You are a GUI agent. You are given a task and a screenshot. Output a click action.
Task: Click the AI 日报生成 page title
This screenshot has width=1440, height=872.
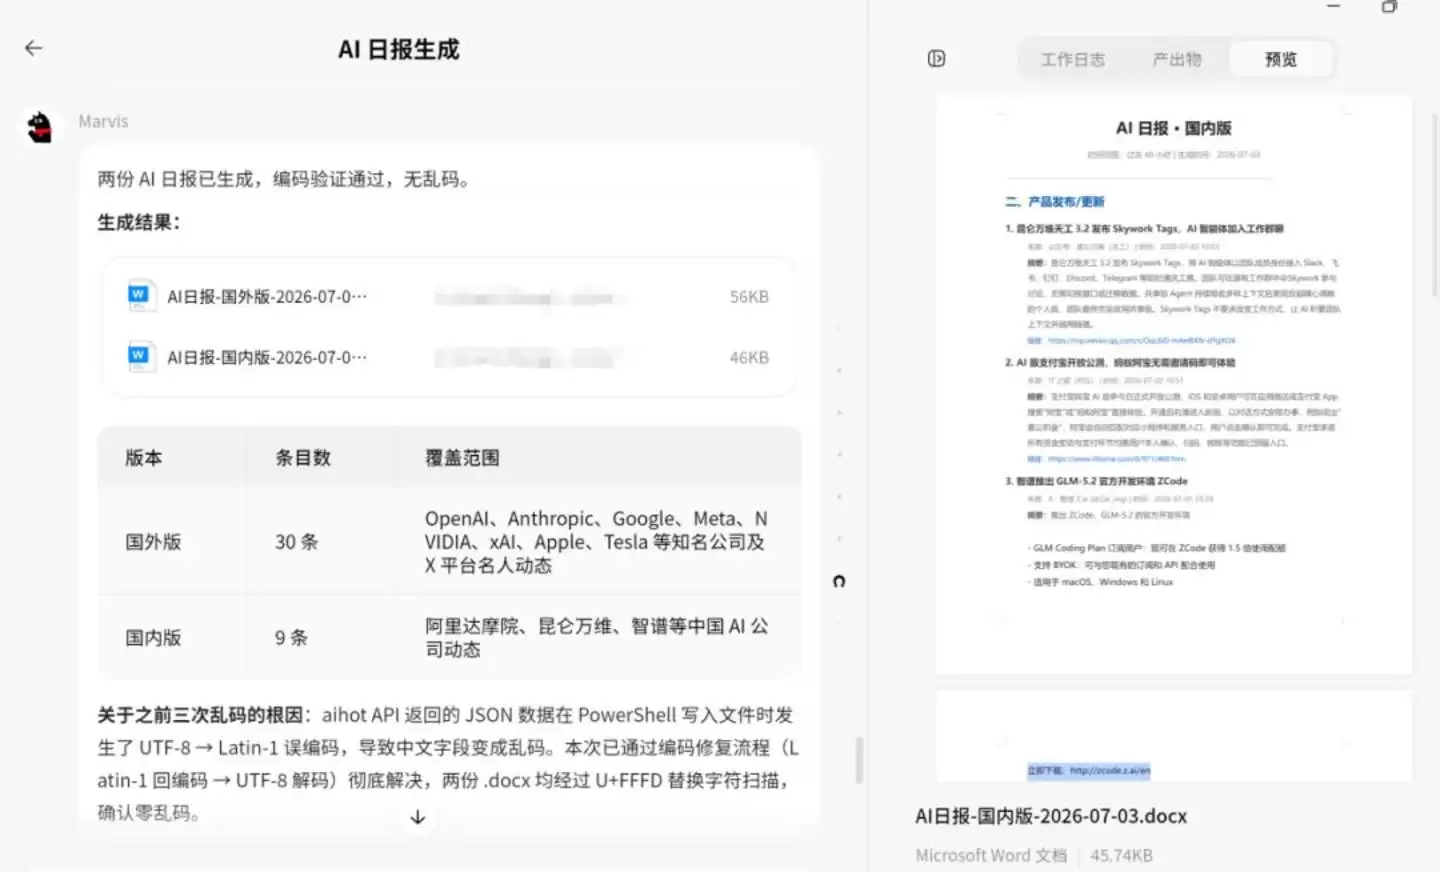pos(398,50)
